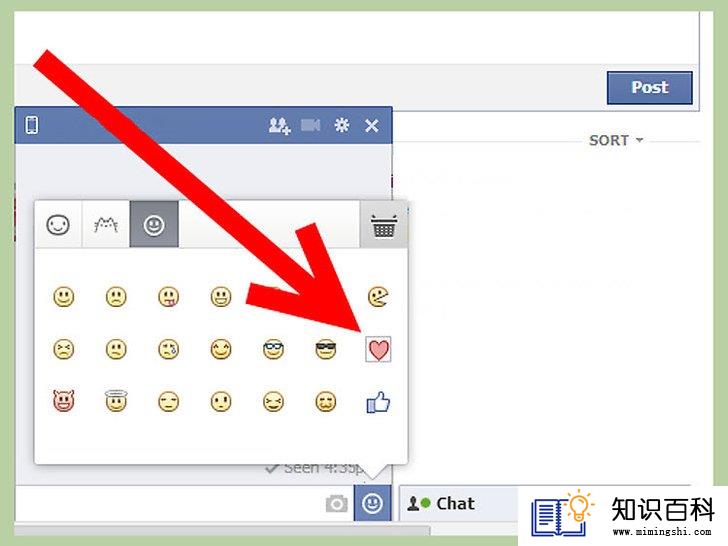Select the active emoticons tab
This screenshot has height=546, width=728.
(154, 225)
